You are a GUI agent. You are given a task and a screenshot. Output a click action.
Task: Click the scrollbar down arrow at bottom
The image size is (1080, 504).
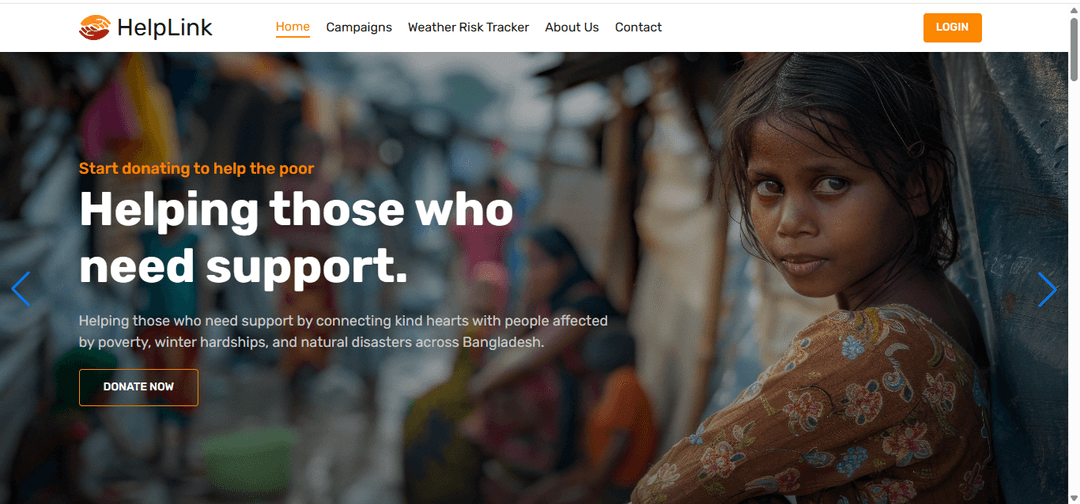click(x=1074, y=497)
